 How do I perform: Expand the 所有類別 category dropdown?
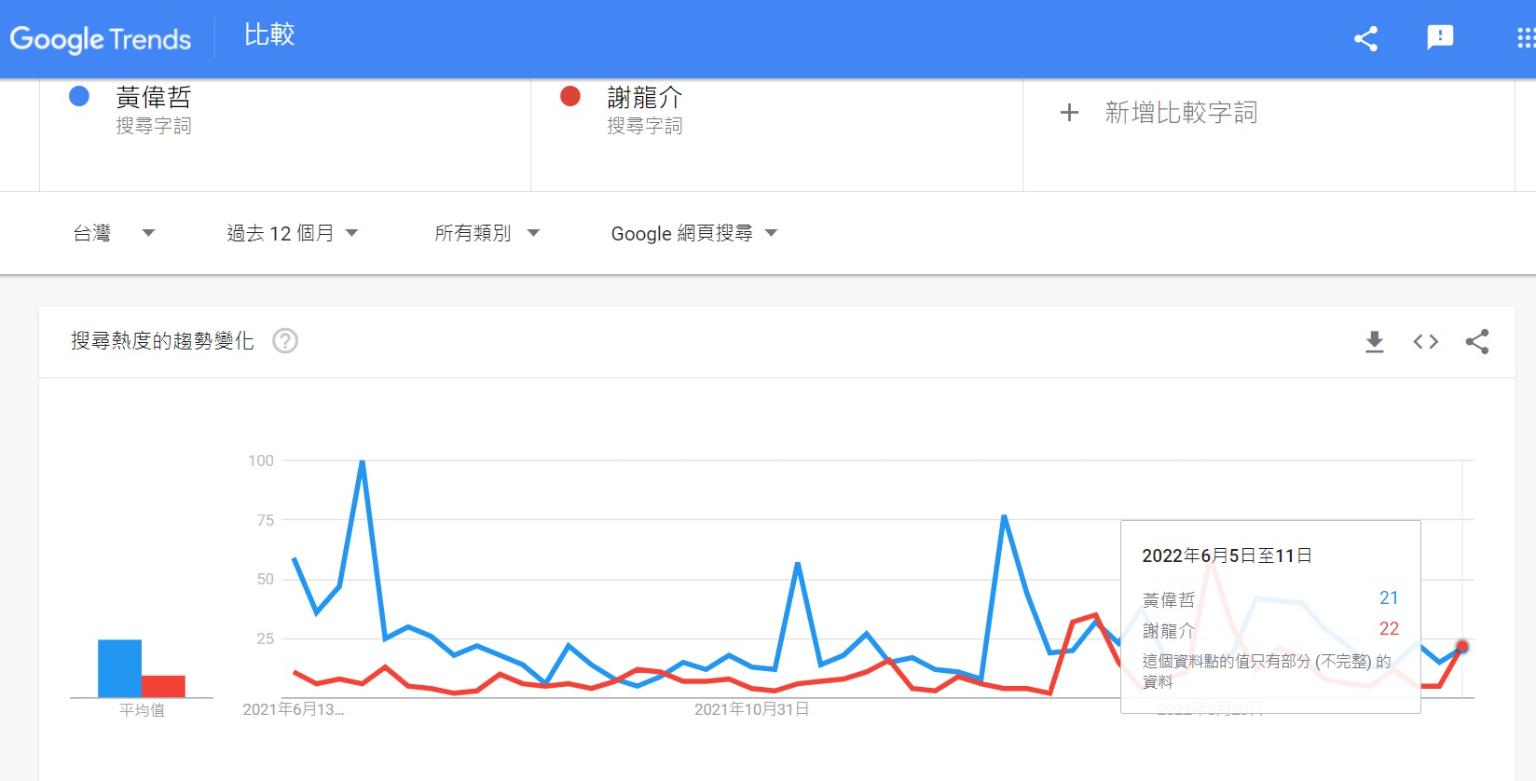click(x=487, y=233)
